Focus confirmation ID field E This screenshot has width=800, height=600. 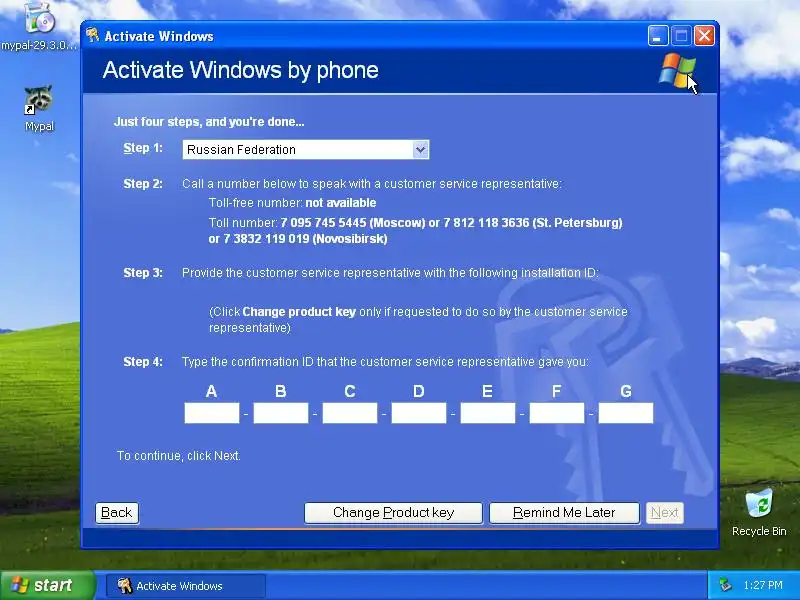click(x=488, y=413)
